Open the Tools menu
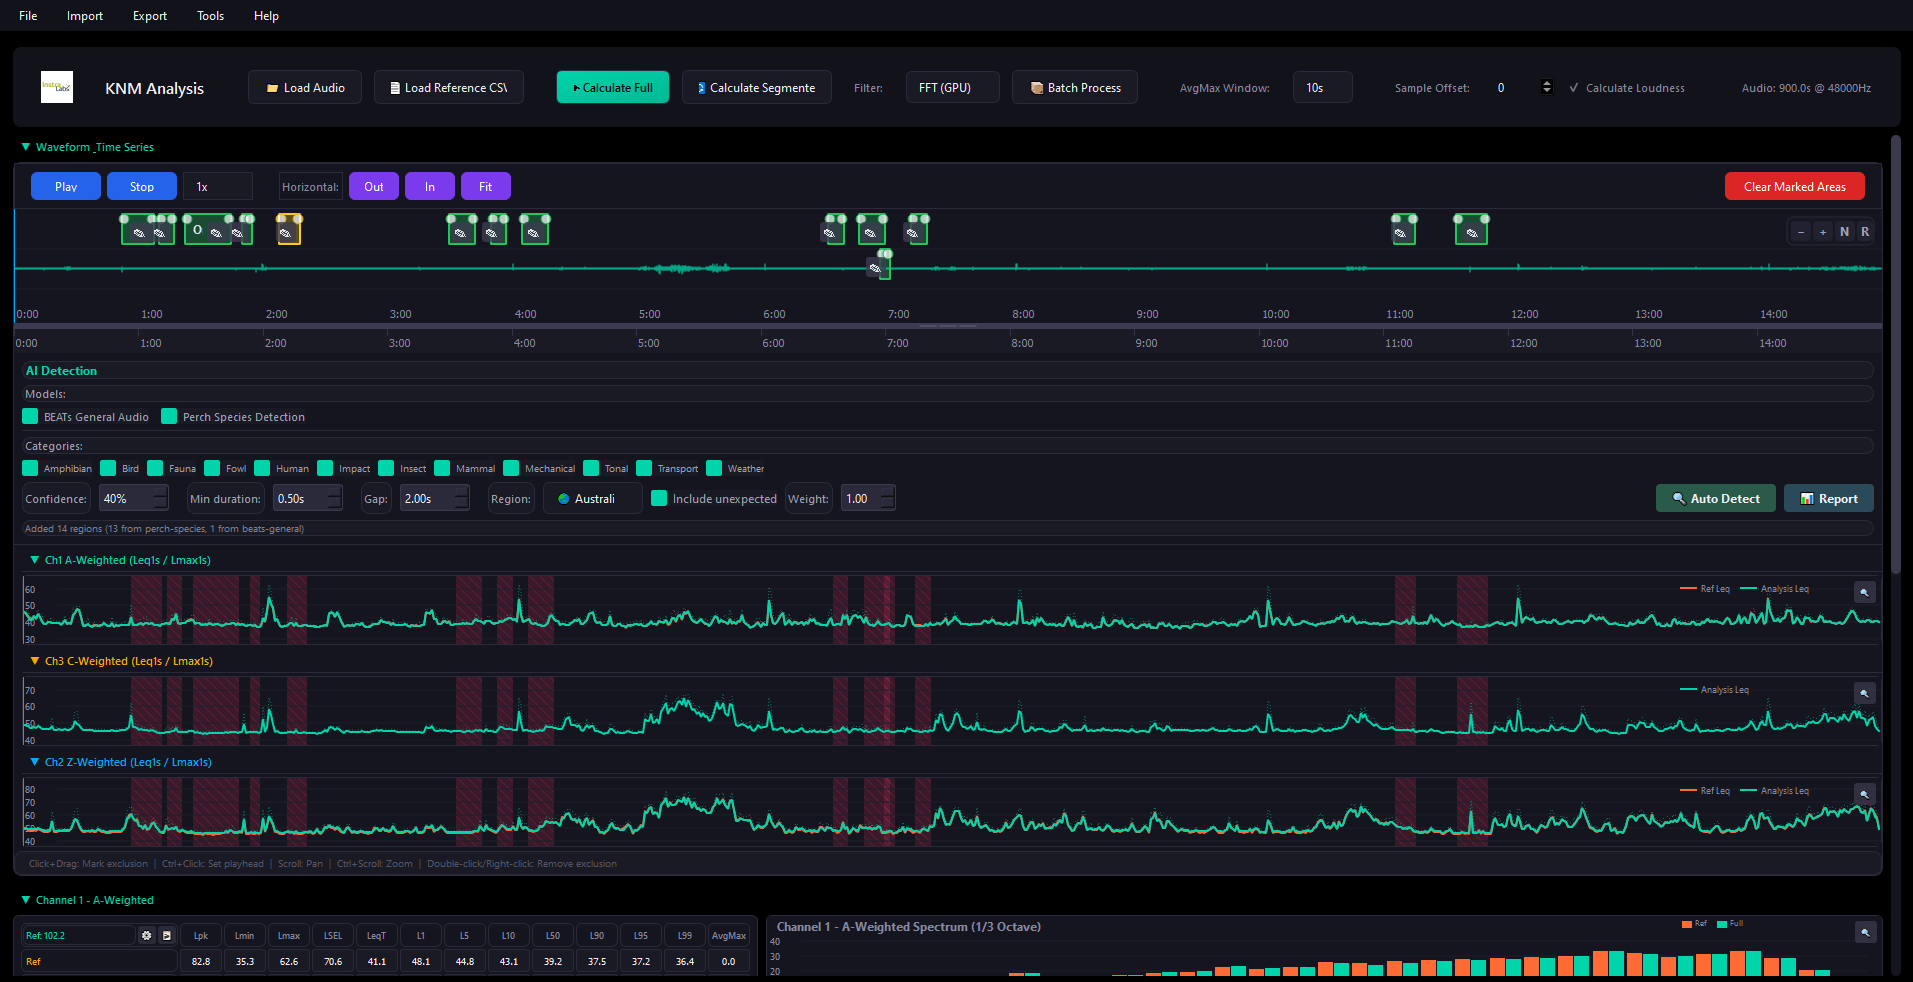This screenshot has width=1913, height=982. point(210,16)
